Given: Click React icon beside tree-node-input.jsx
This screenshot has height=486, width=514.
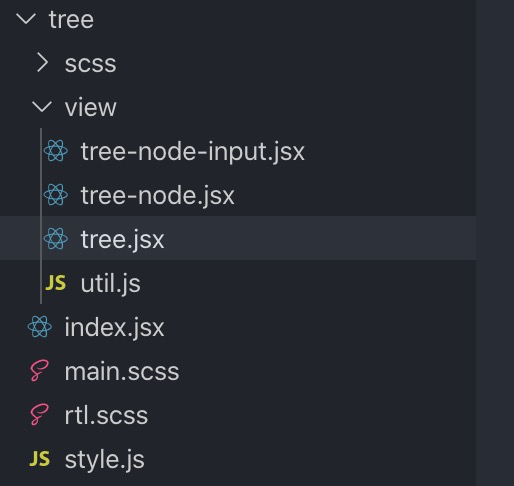Looking at the screenshot, I should (56, 151).
